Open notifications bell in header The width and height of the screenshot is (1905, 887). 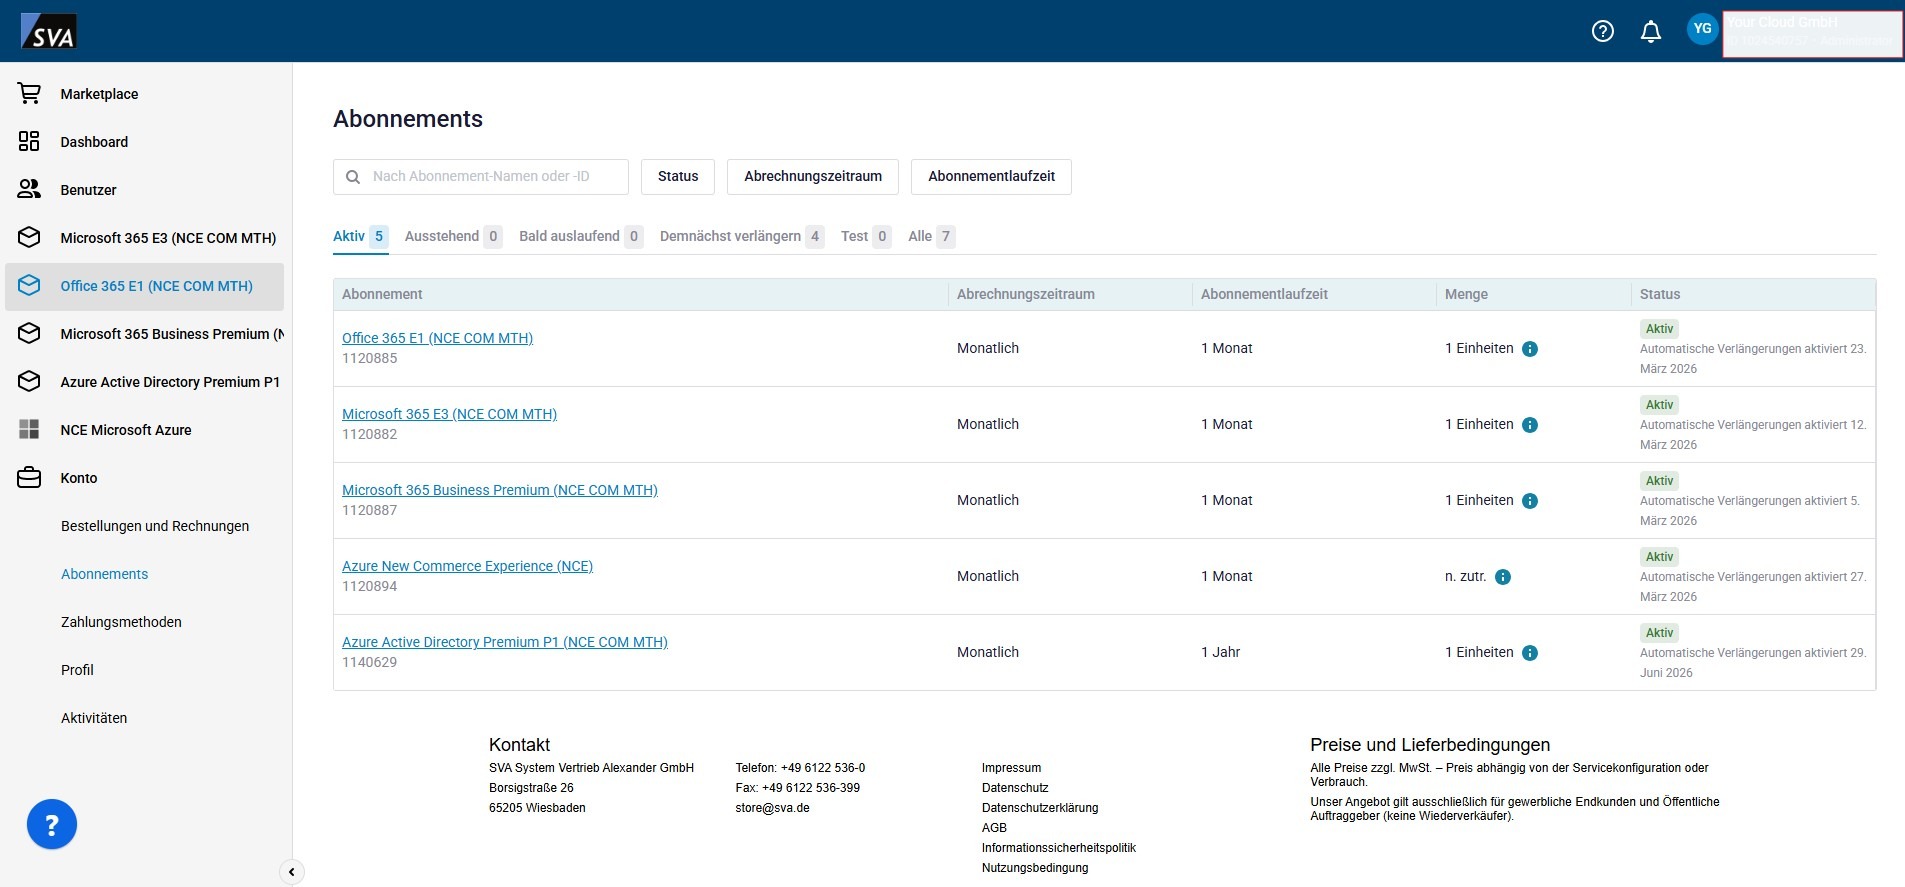click(x=1651, y=31)
